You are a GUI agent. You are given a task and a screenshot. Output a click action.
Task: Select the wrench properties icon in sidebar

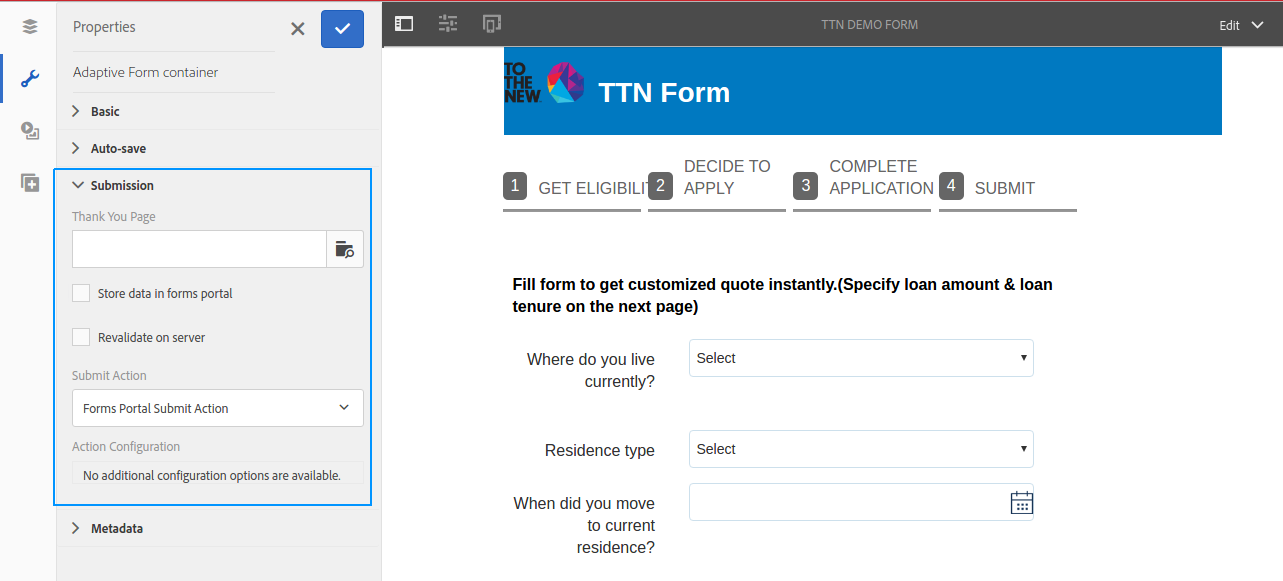(29, 79)
